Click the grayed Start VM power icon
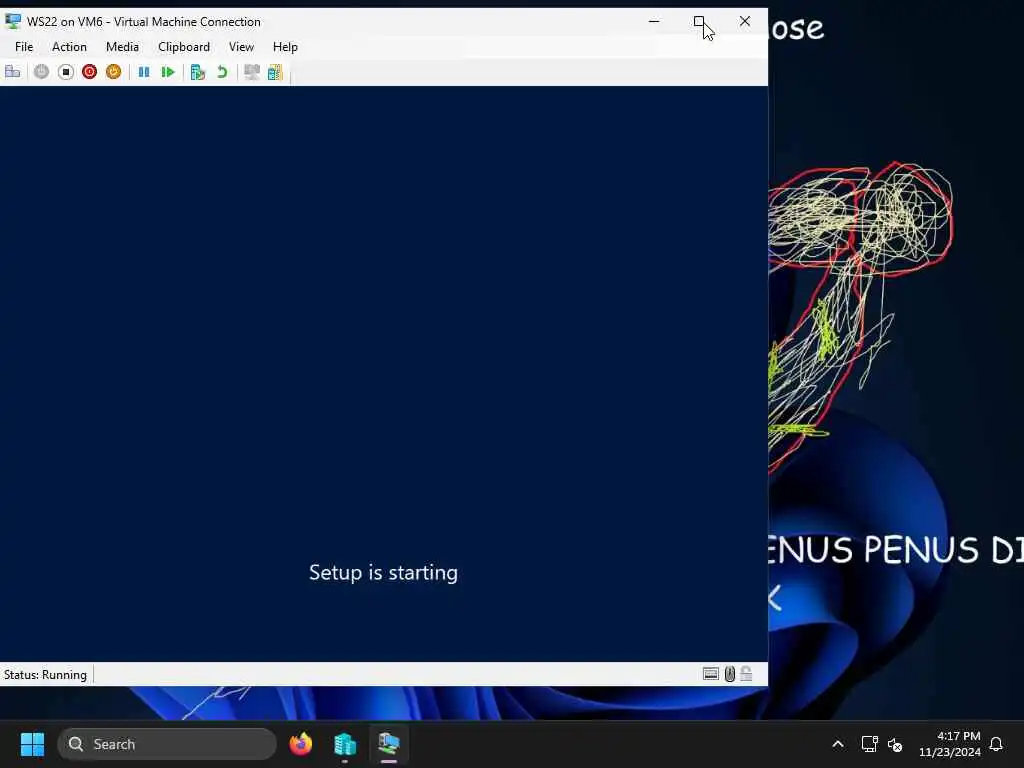1024x768 pixels. [x=41, y=72]
